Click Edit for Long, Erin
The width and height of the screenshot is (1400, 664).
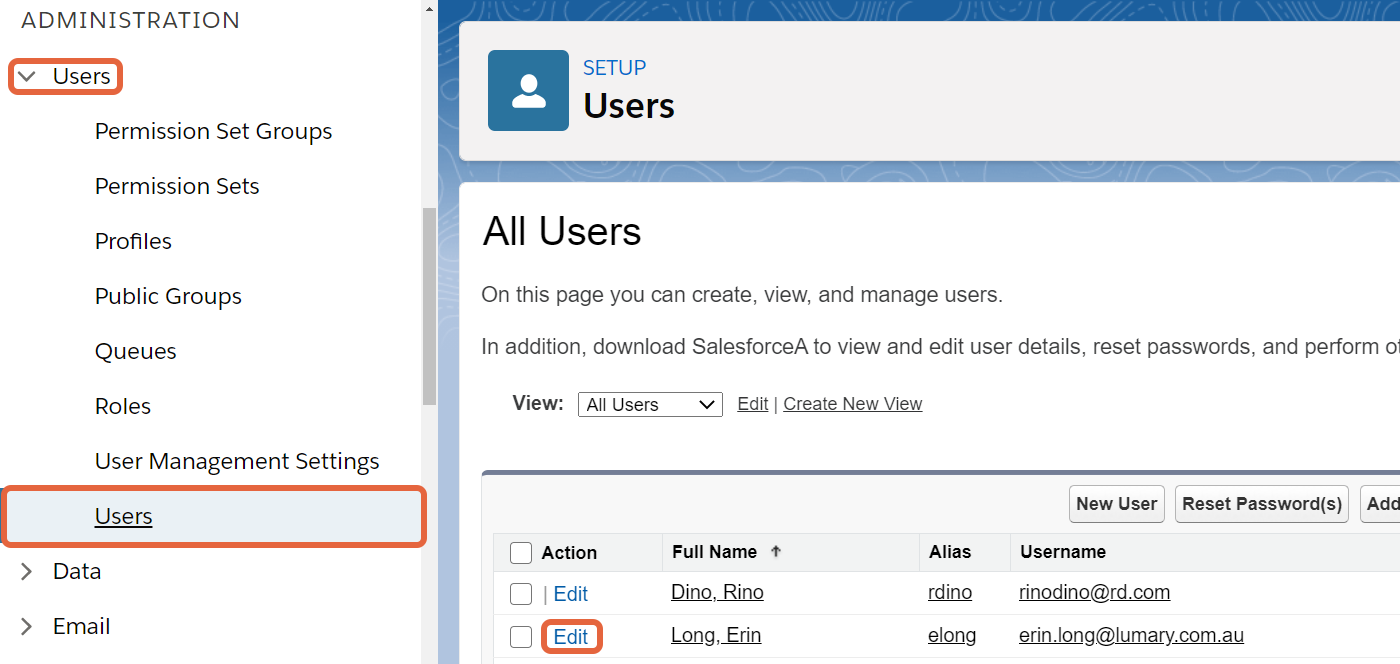pyautogui.click(x=571, y=637)
